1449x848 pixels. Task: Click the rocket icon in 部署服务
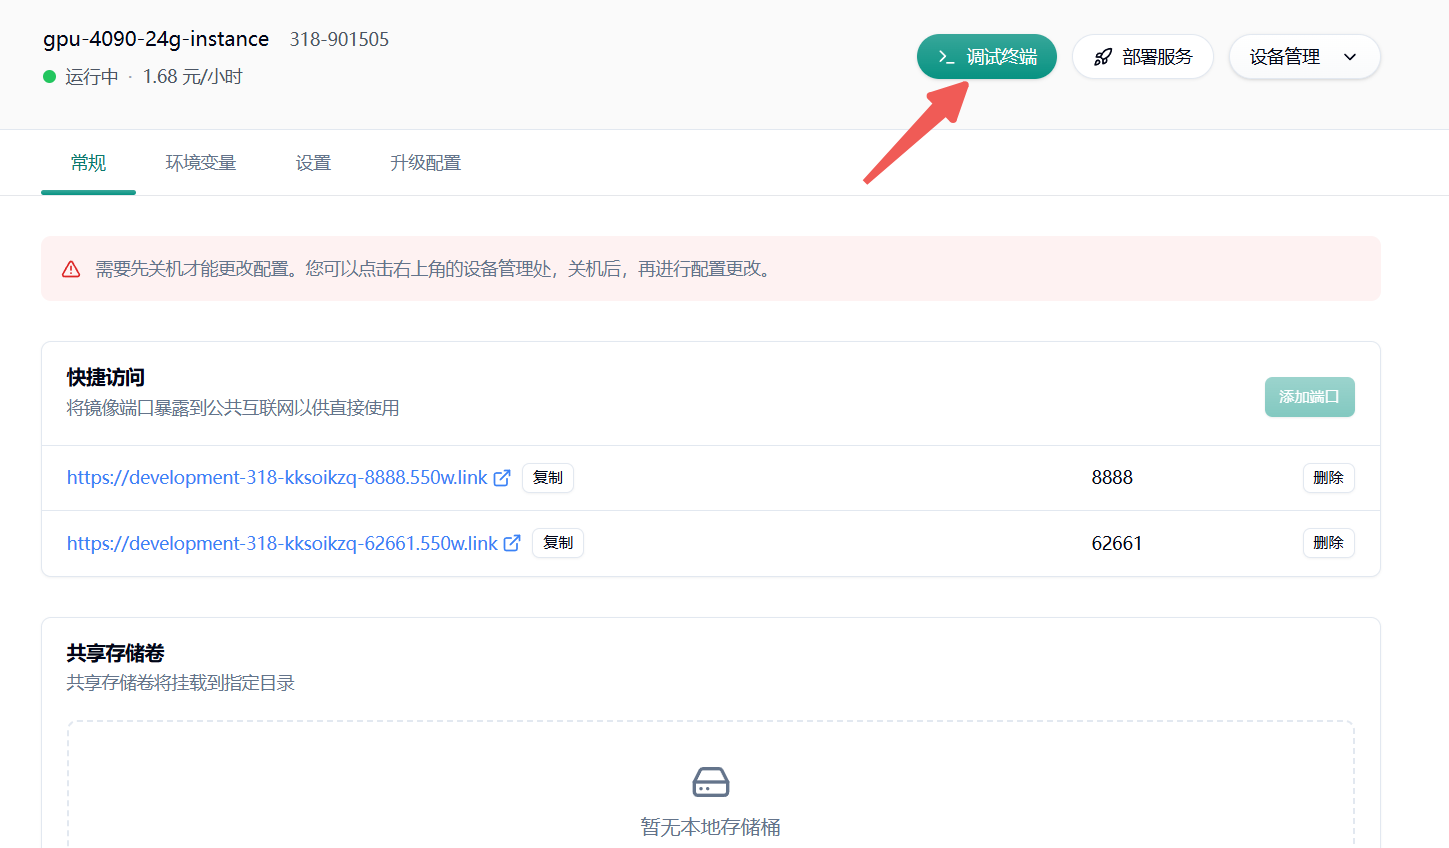click(x=1102, y=57)
